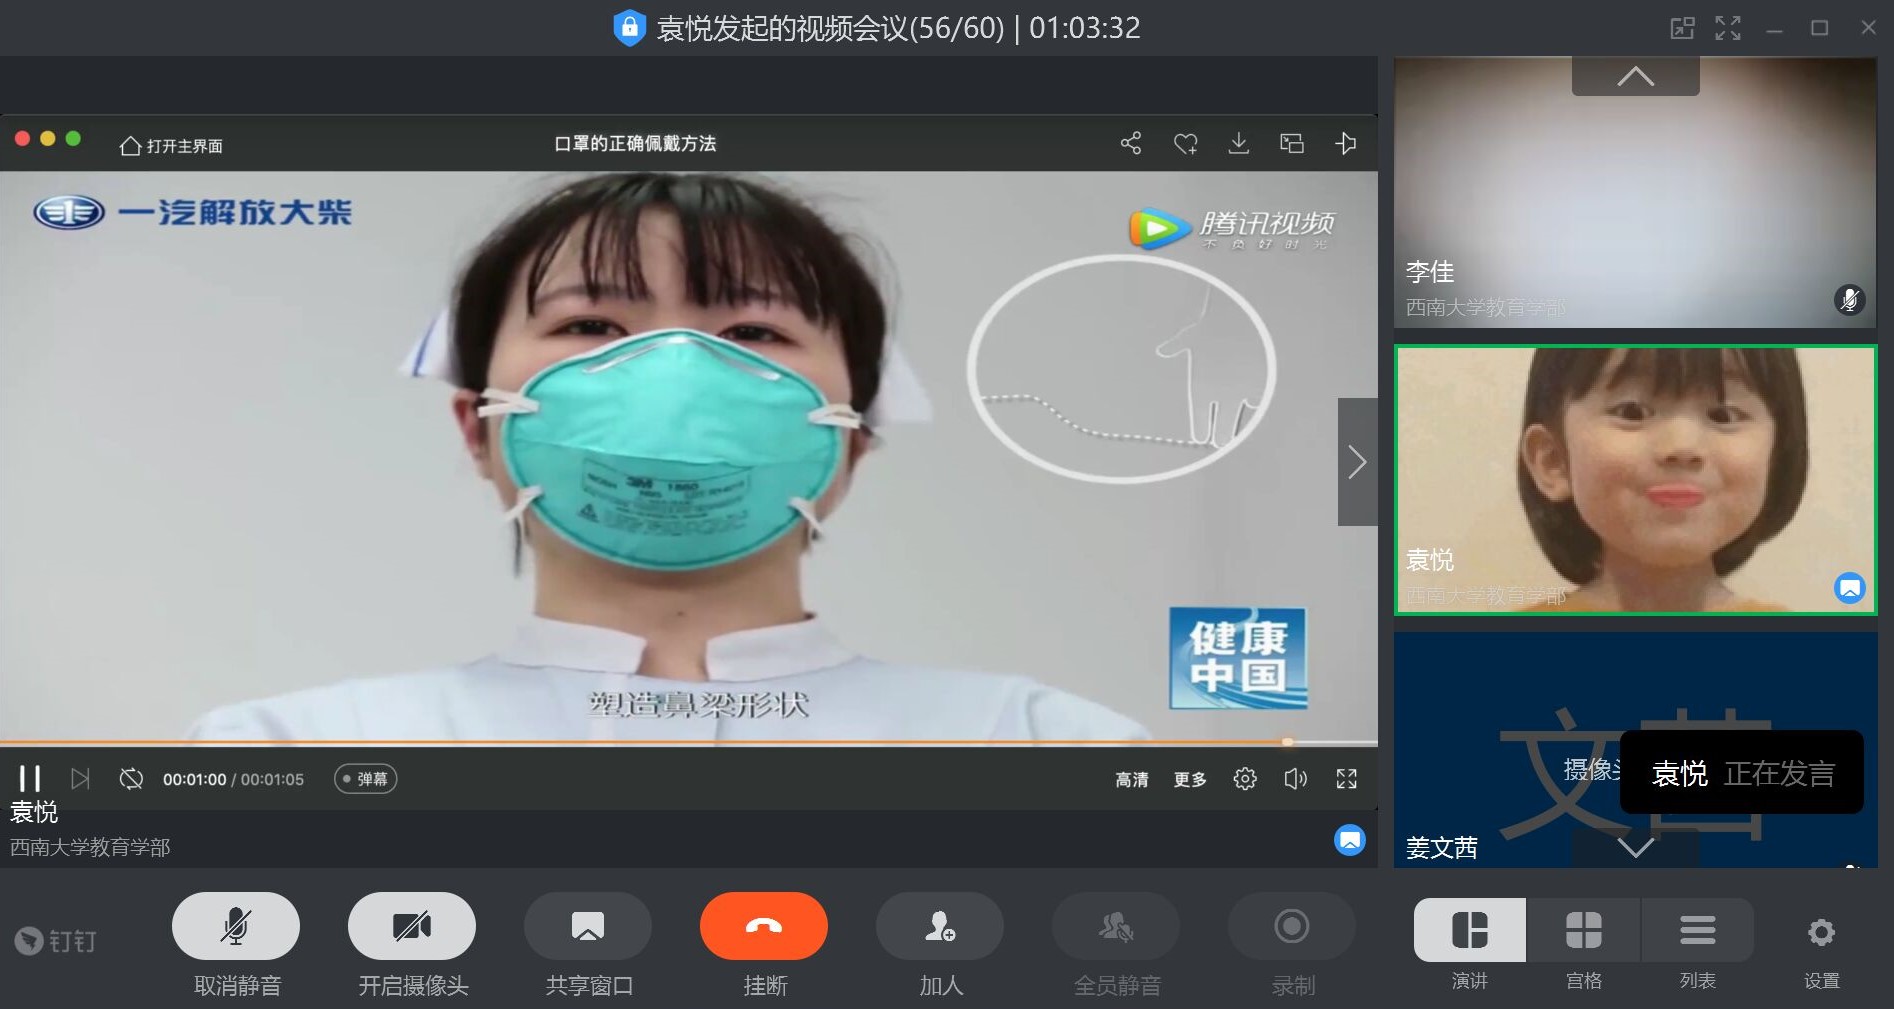Open the 更多 playback options

(1190, 779)
